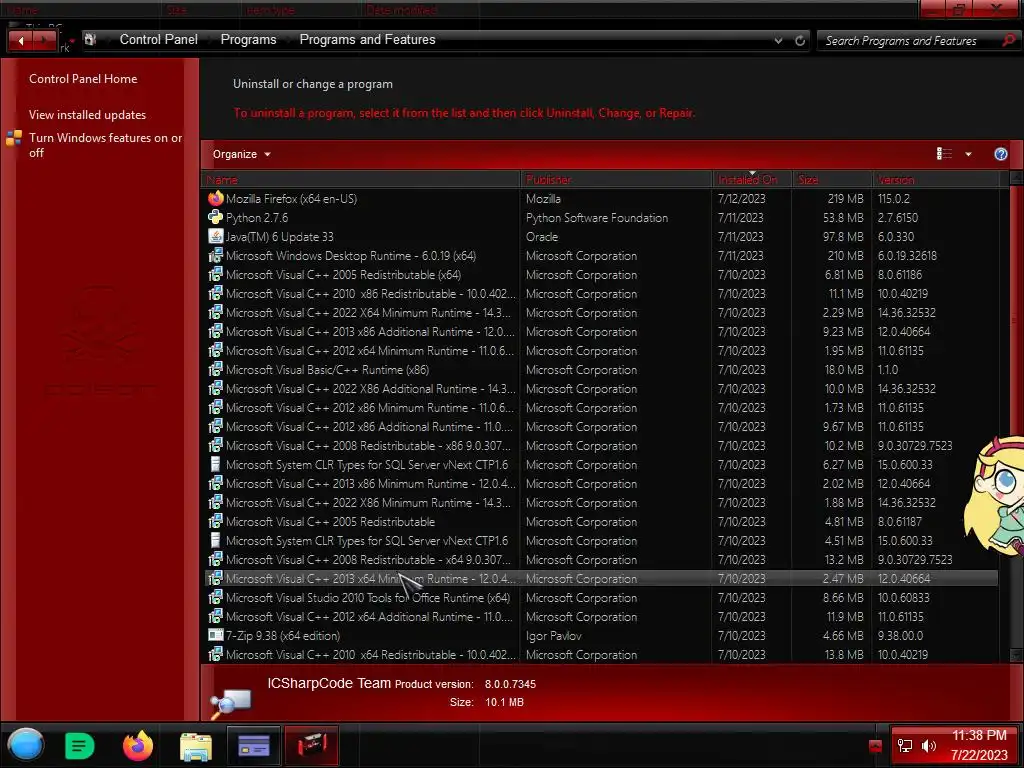Select Microsoft Visual Basic/C++ Runtime (x86)
The image size is (1024, 768).
[x=601, y=369]
